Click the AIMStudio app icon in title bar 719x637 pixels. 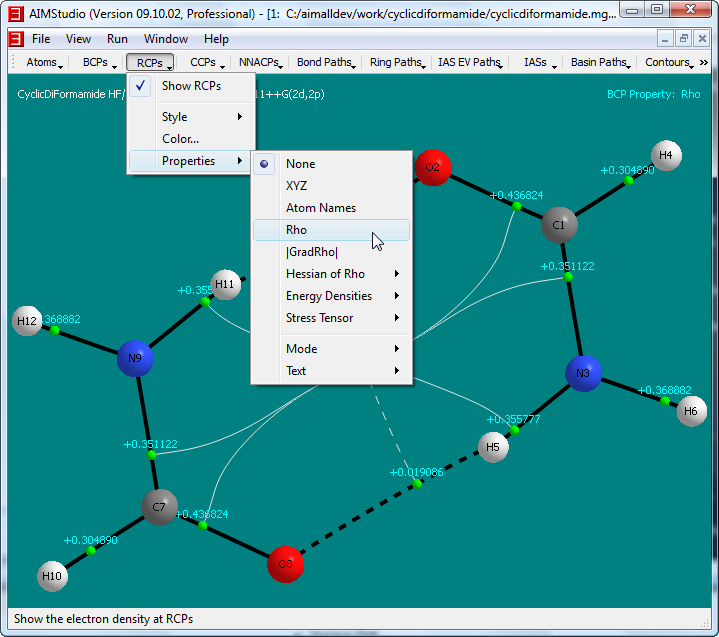15,12
